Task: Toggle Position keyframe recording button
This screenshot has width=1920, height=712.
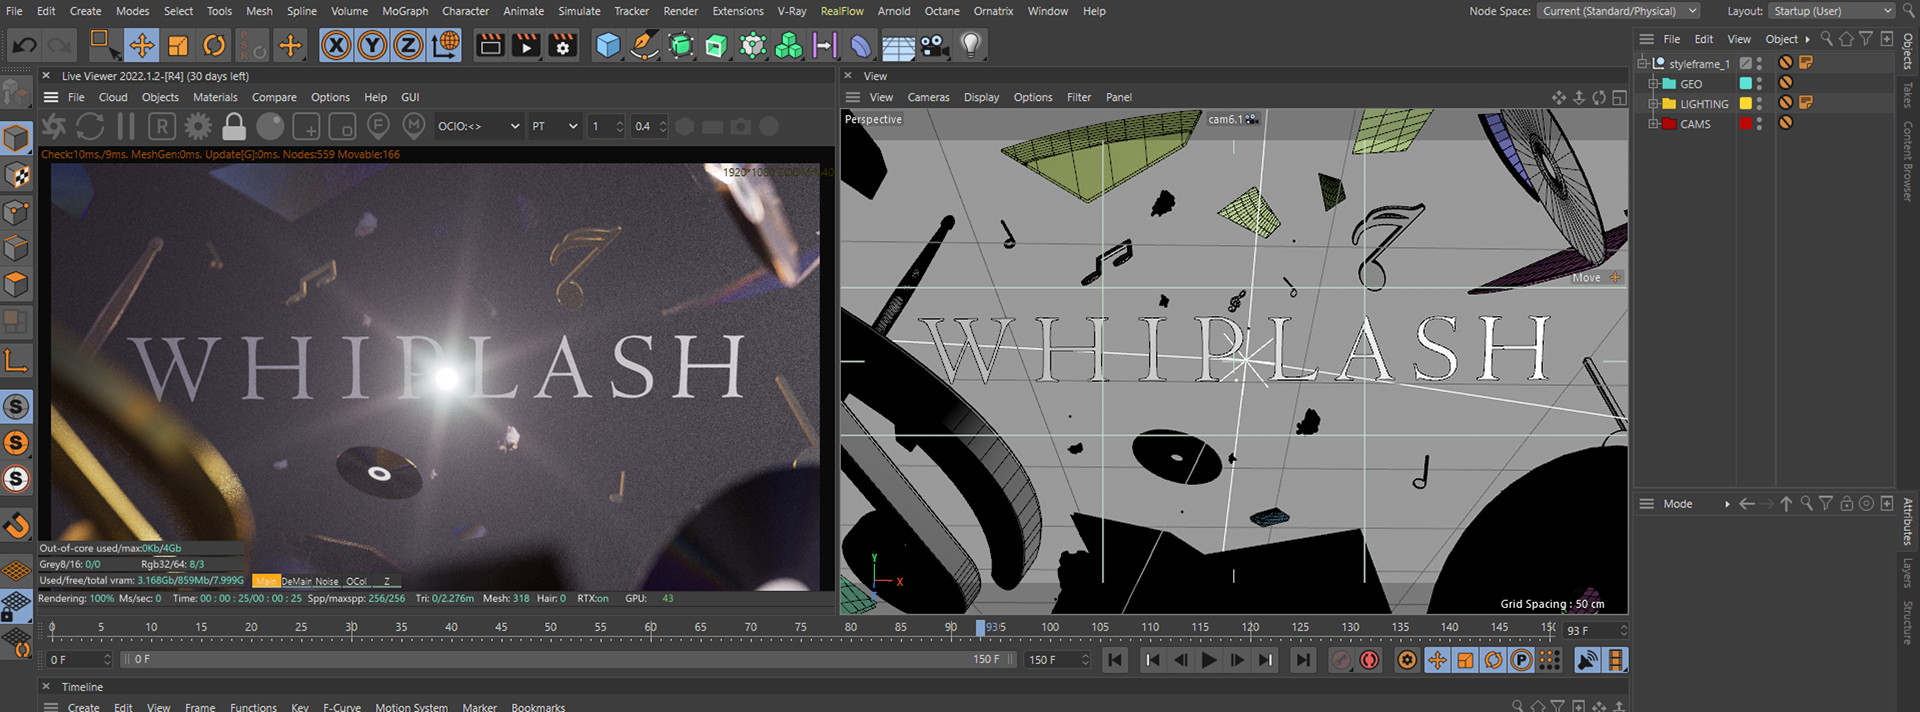Action: [x=1437, y=660]
